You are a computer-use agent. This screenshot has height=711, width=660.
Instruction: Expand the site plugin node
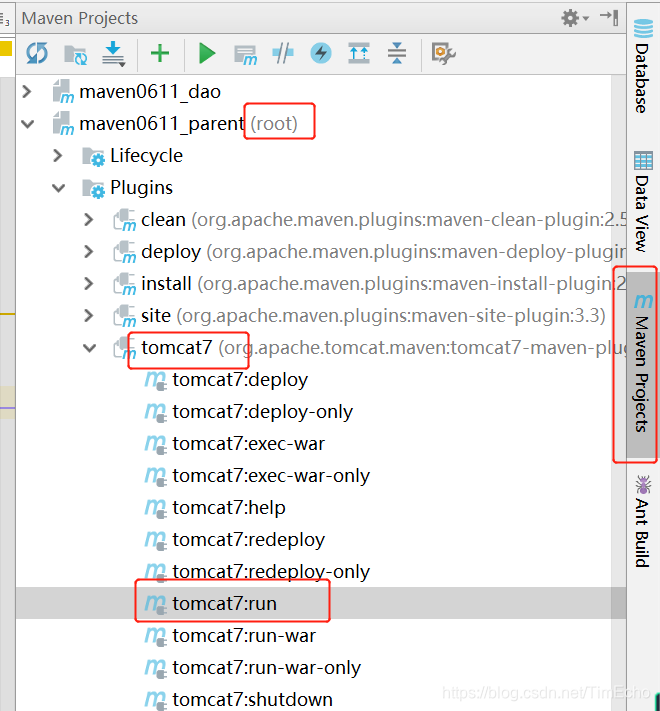pos(88,316)
